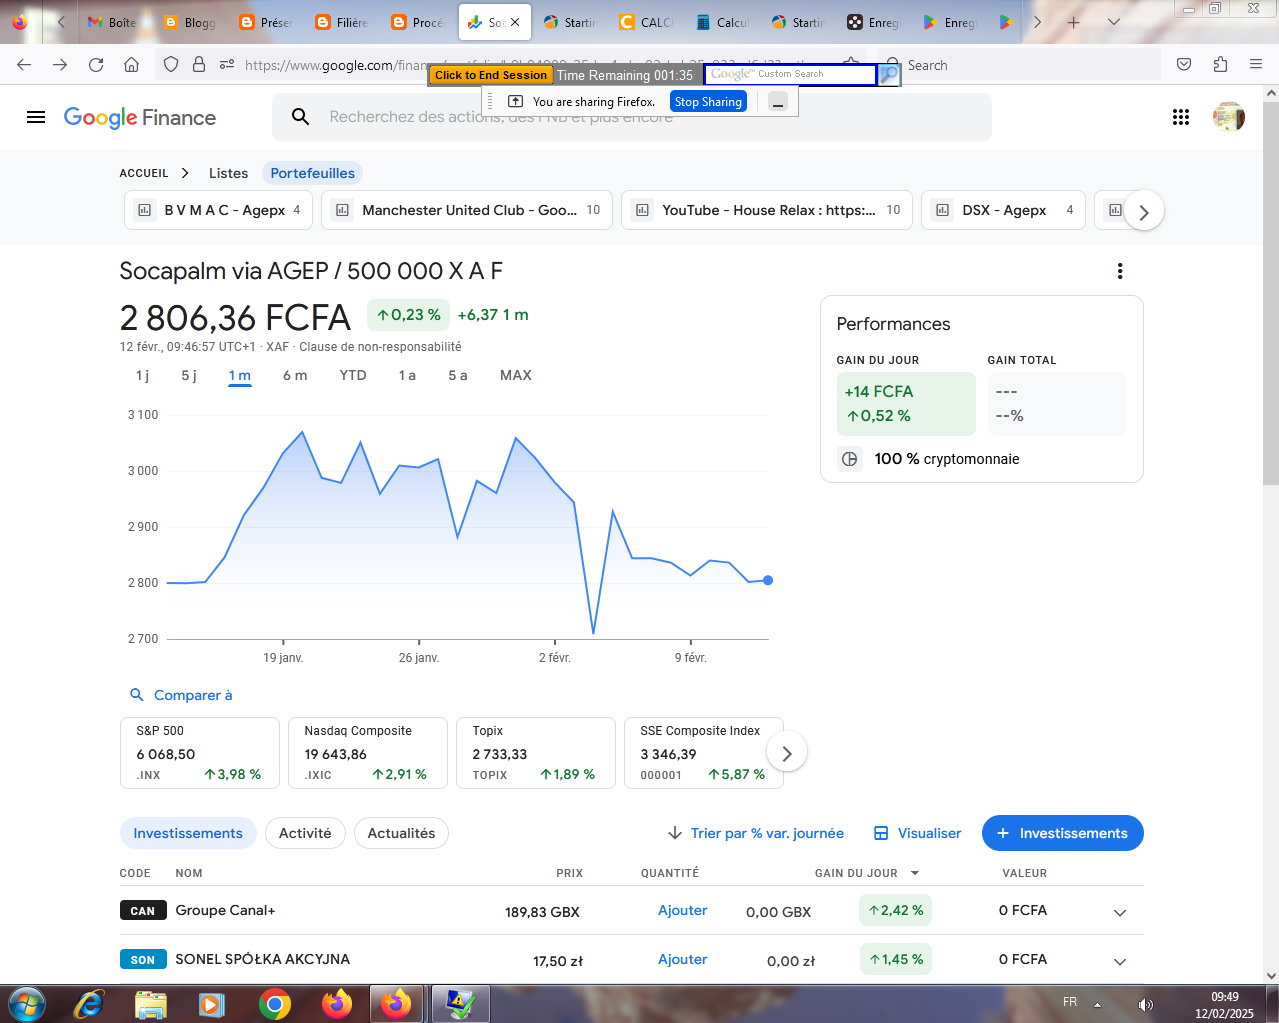Open a new Firefox tab
This screenshot has width=1279, height=1023.
point(1073,22)
